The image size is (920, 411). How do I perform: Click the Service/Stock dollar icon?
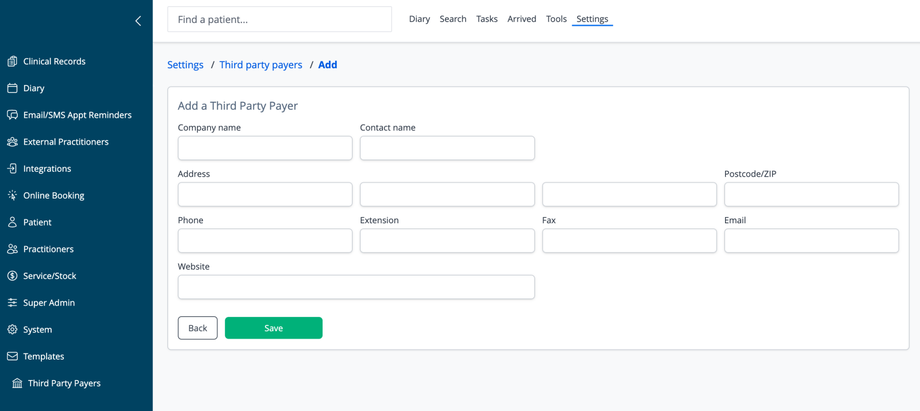tap(12, 276)
